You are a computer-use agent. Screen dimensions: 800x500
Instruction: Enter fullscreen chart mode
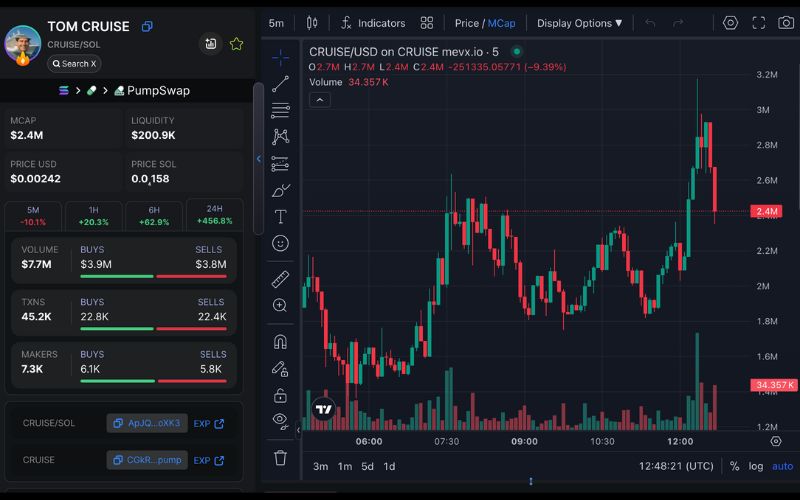click(759, 23)
